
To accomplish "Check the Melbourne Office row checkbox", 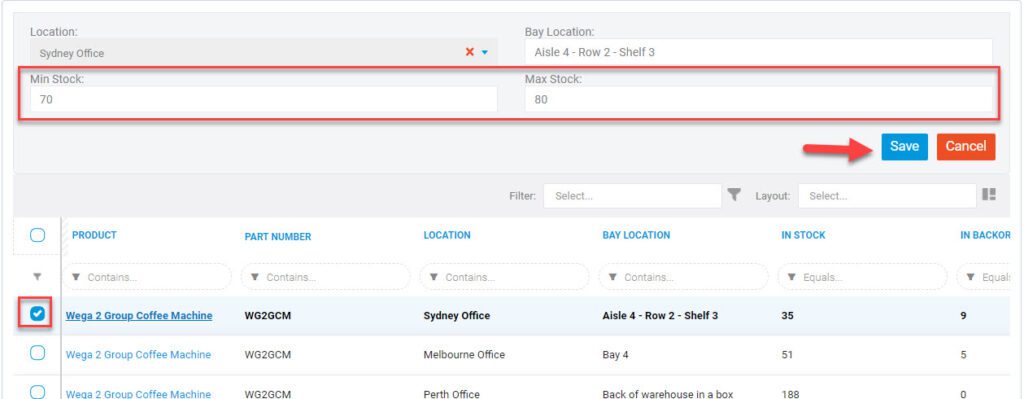I will [x=38, y=353].
